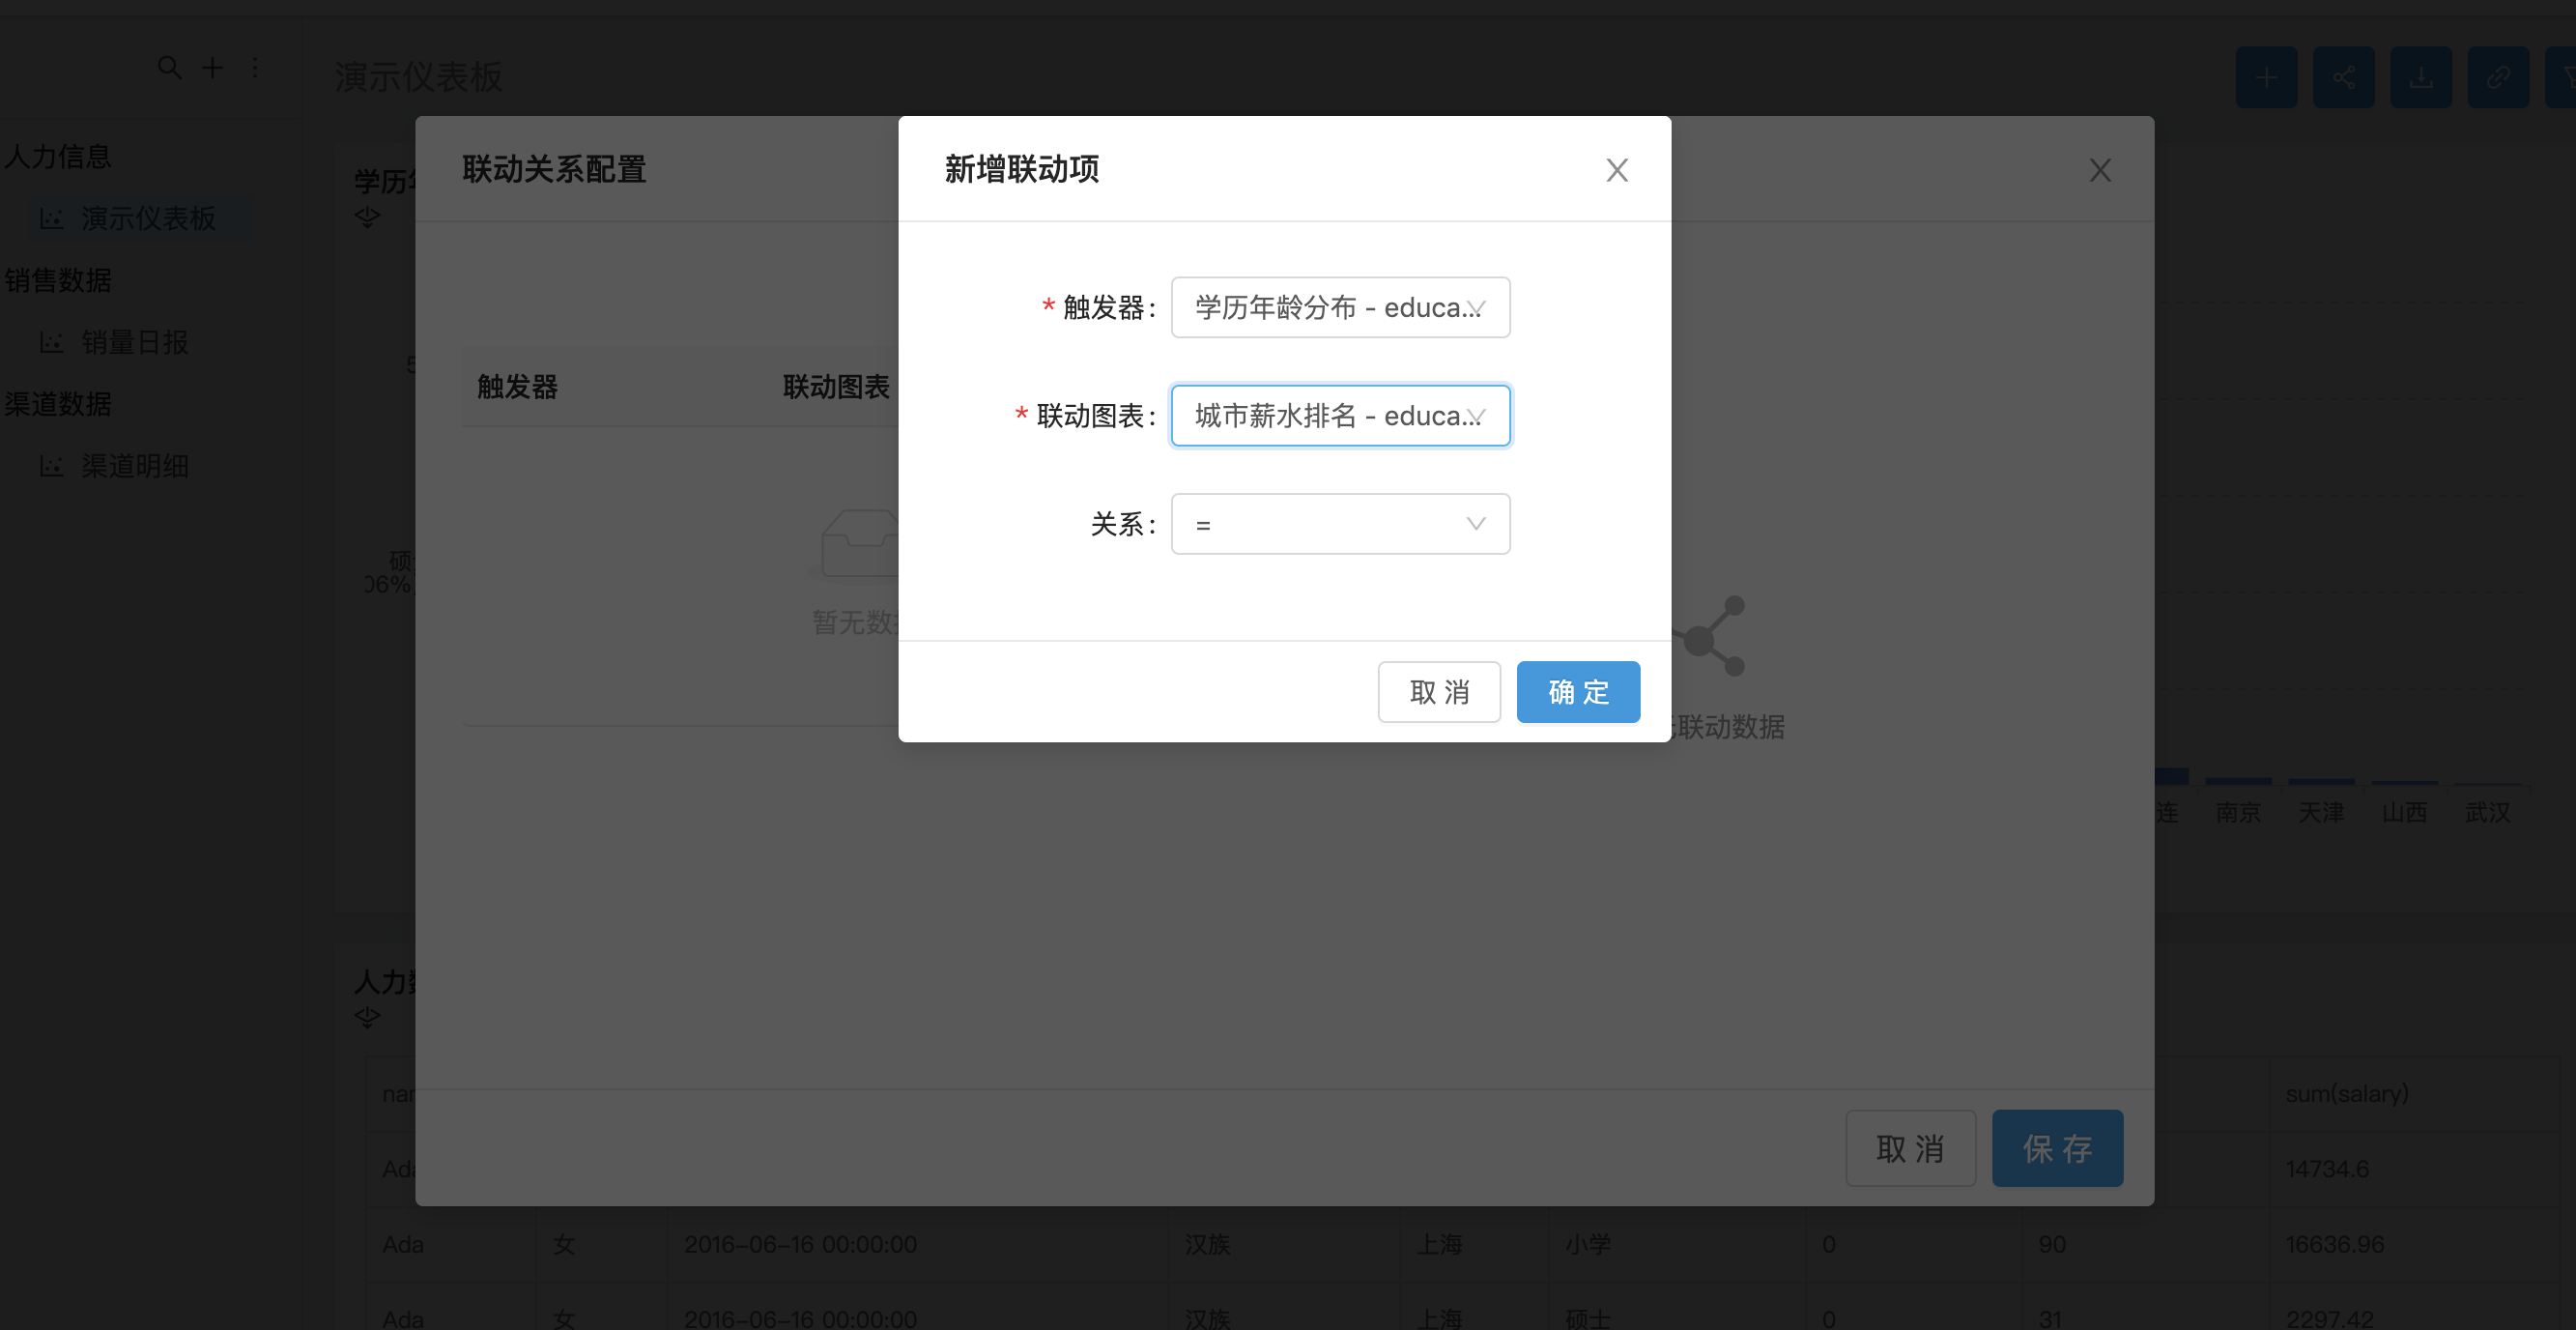Screen dimensions: 2576x1330
Task: Open 渠道明细 in the sidebar
Action: click(x=134, y=466)
